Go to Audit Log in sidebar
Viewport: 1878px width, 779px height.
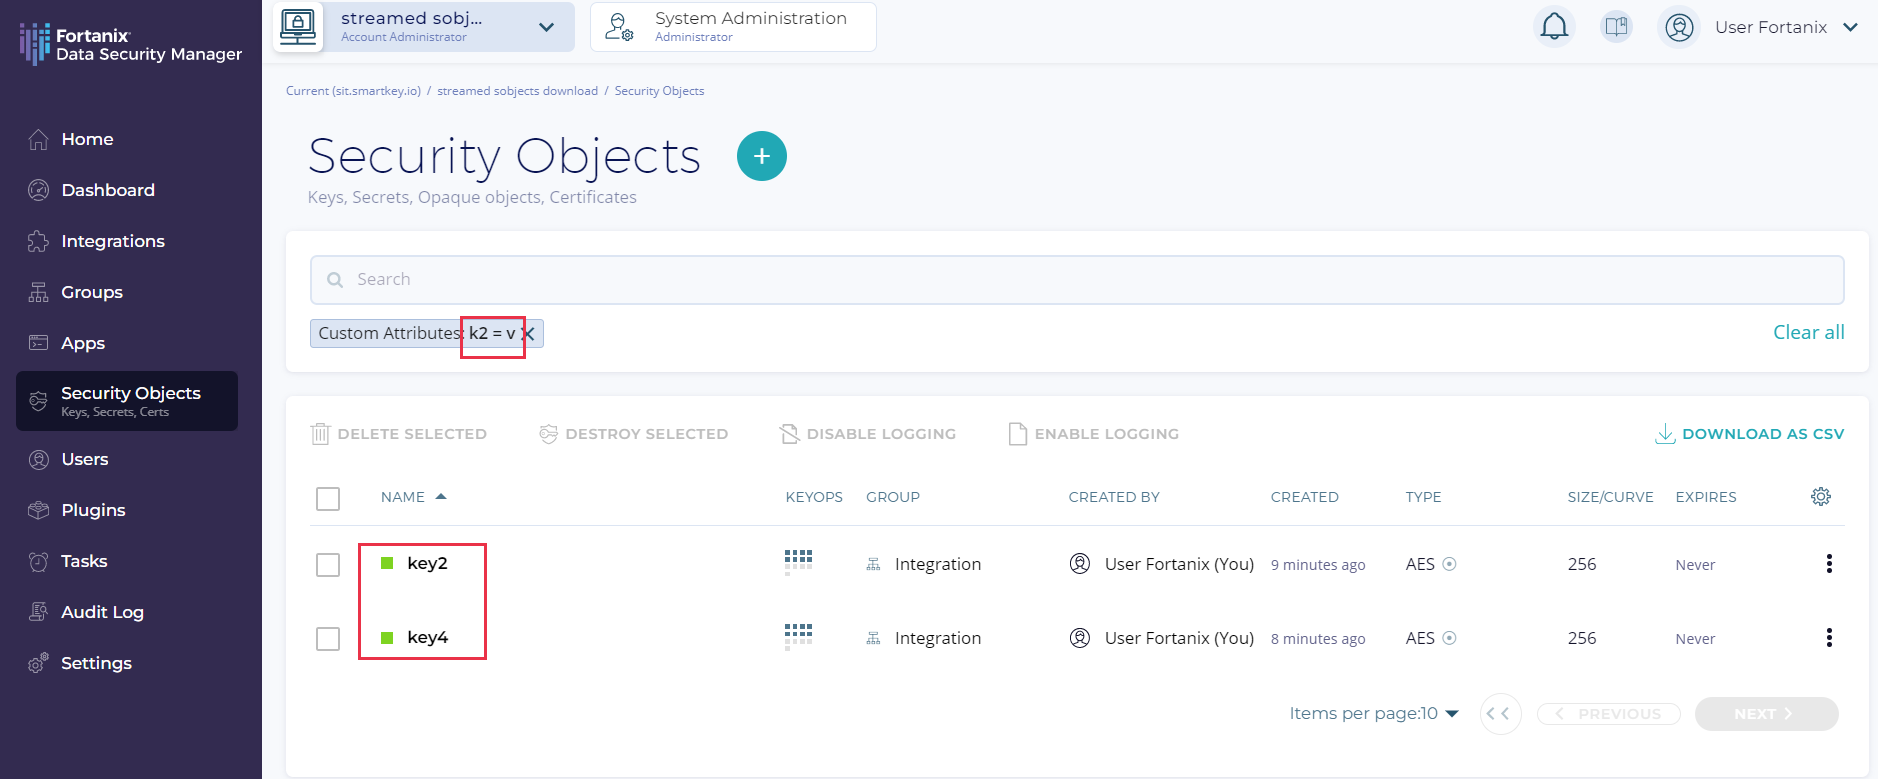tap(102, 612)
